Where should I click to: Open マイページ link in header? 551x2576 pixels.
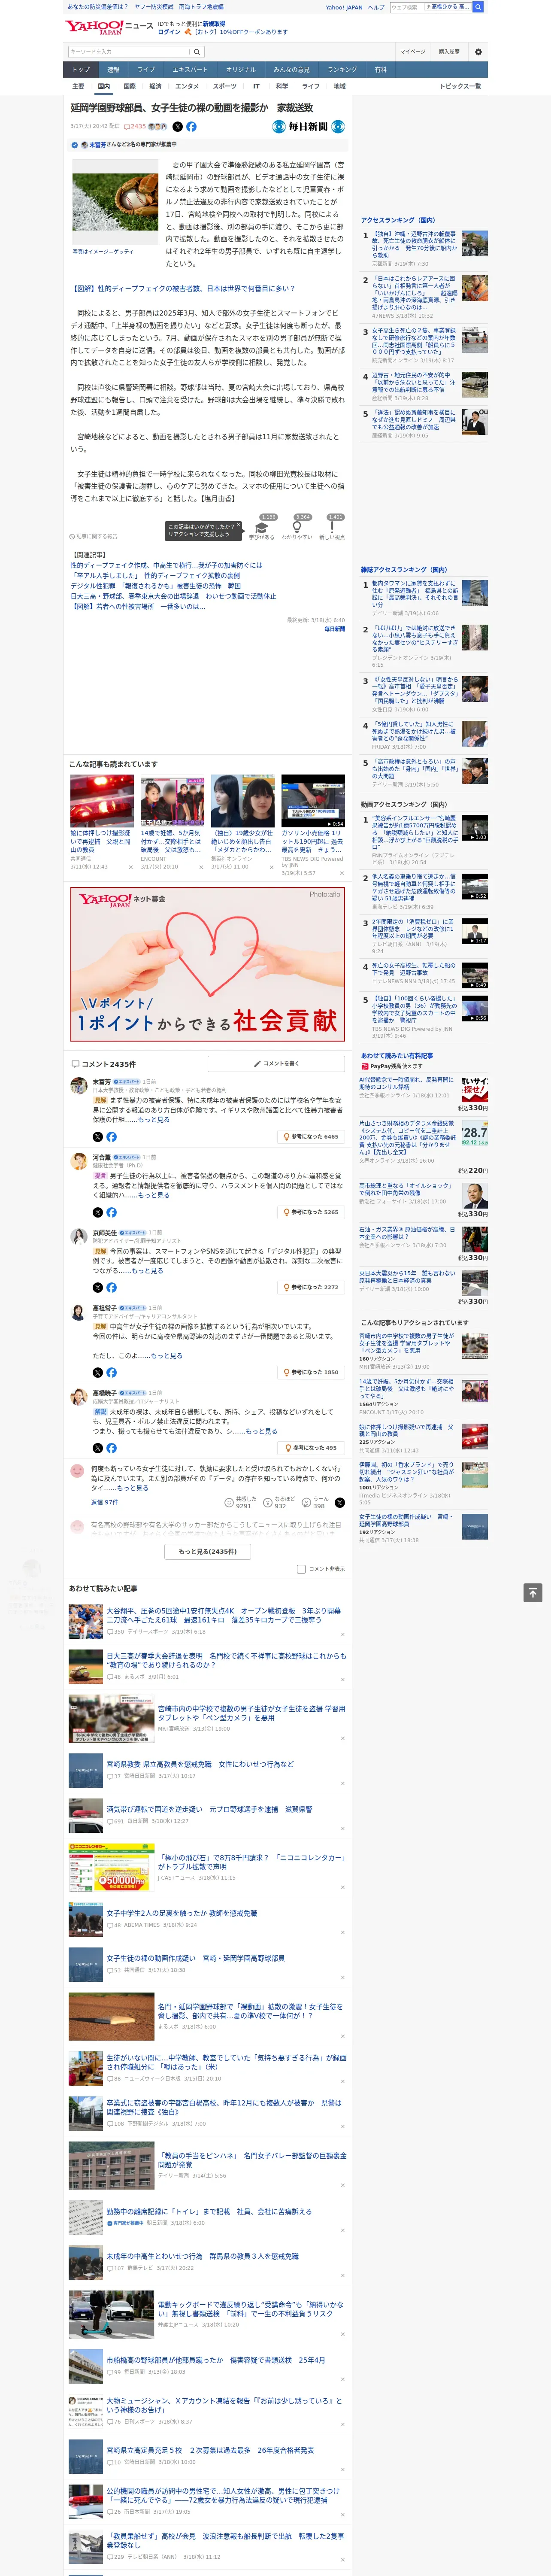pyautogui.click(x=413, y=52)
